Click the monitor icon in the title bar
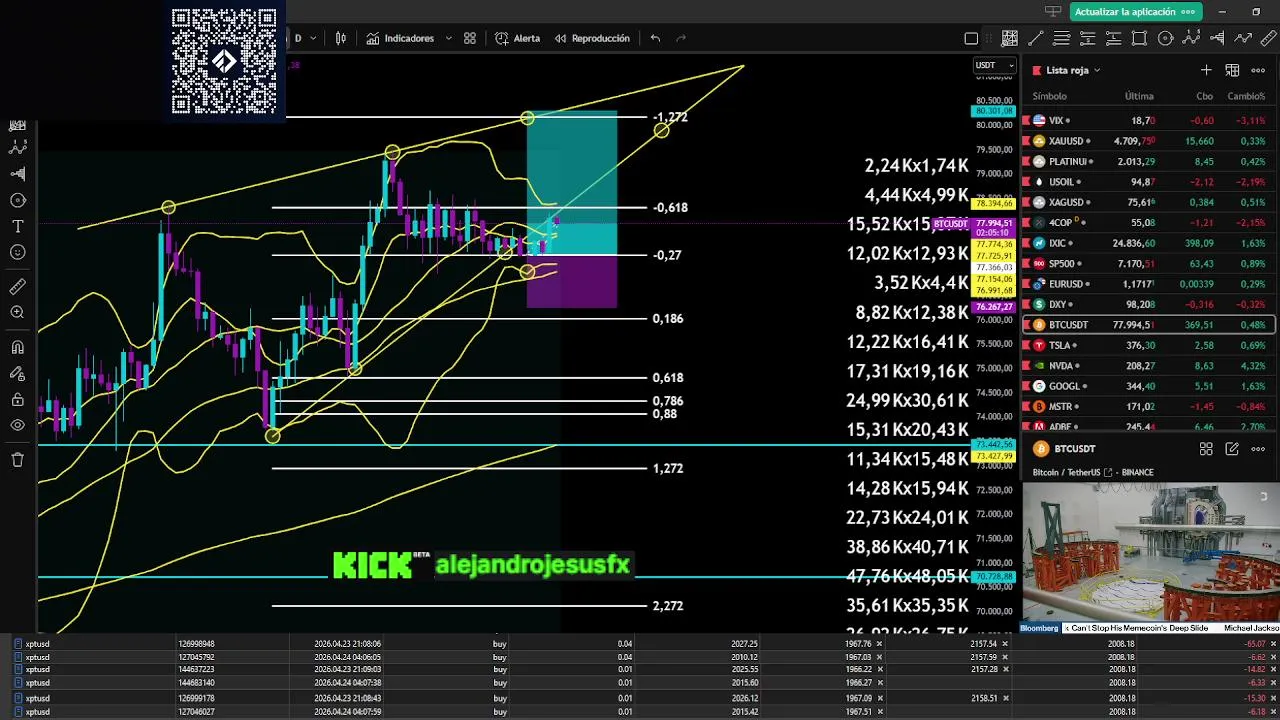The height and width of the screenshot is (720, 1280). tap(1053, 11)
